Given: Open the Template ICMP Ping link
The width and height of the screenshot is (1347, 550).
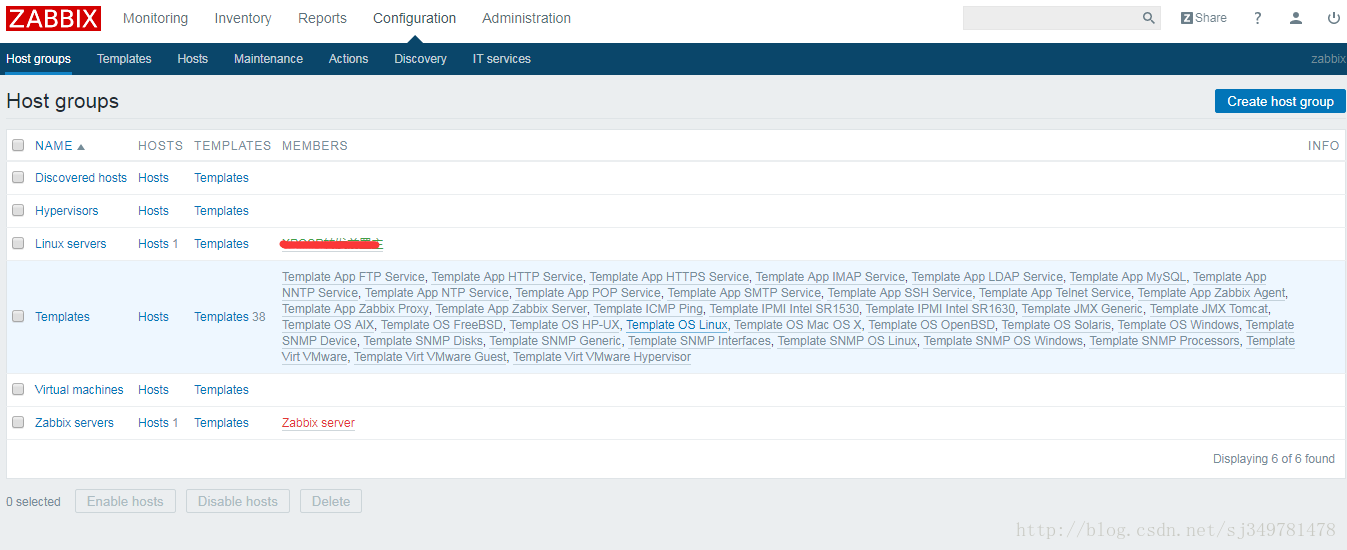Looking at the screenshot, I should 648,309.
